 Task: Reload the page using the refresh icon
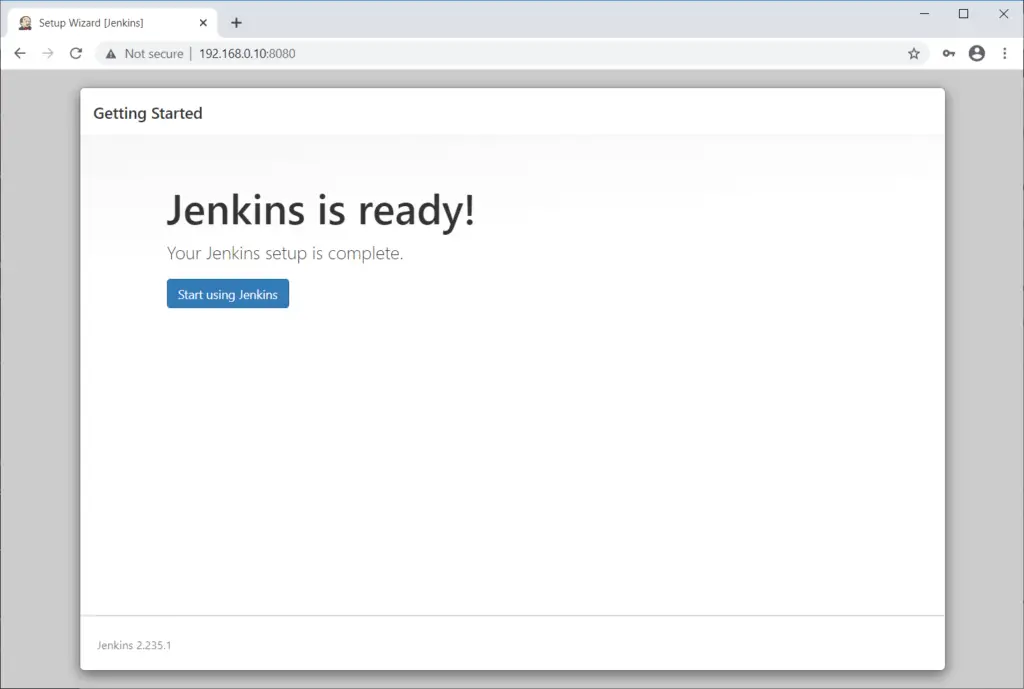coord(76,53)
